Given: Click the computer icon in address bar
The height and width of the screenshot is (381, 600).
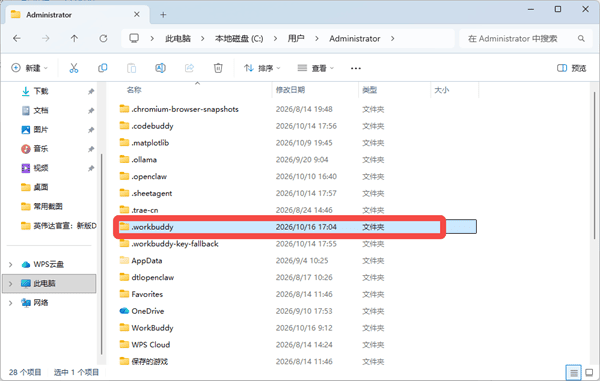Looking at the screenshot, I should pyautogui.click(x=134, y=38).
